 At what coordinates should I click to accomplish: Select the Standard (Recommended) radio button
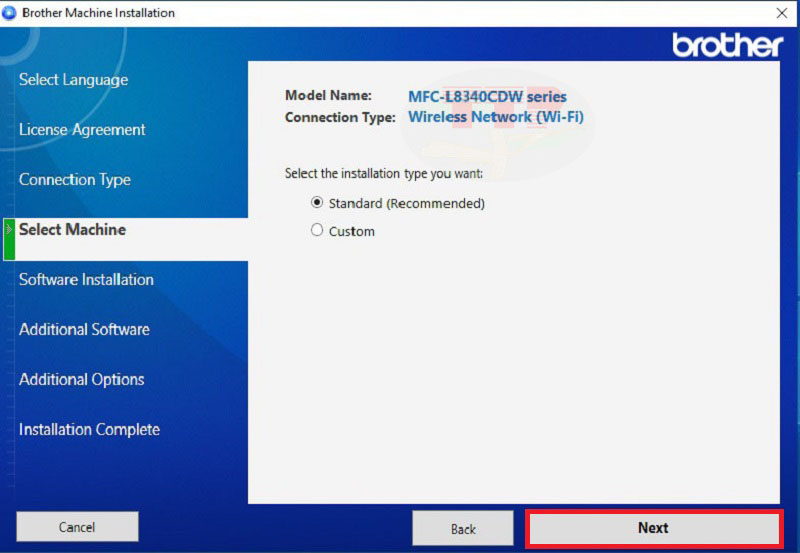(x=317, y=202)
